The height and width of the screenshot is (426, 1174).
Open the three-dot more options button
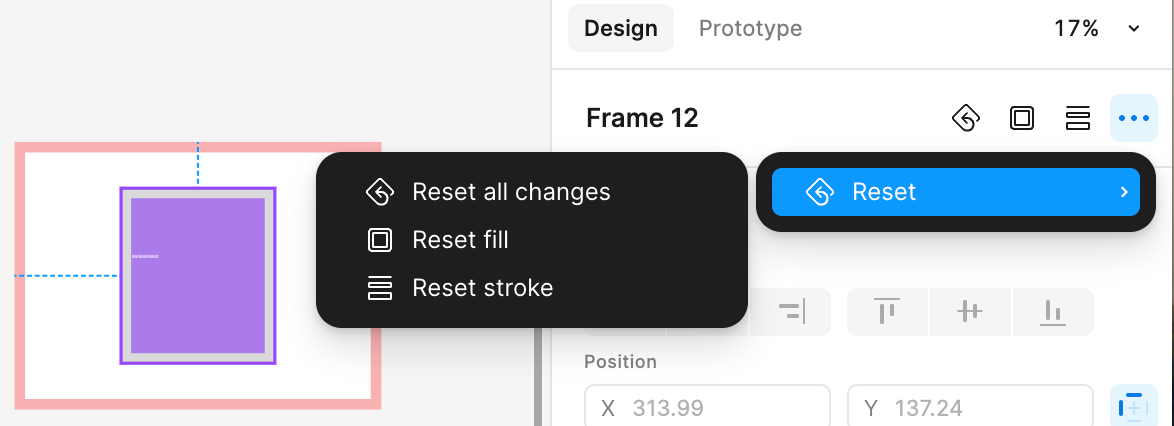click(1134, 118)
